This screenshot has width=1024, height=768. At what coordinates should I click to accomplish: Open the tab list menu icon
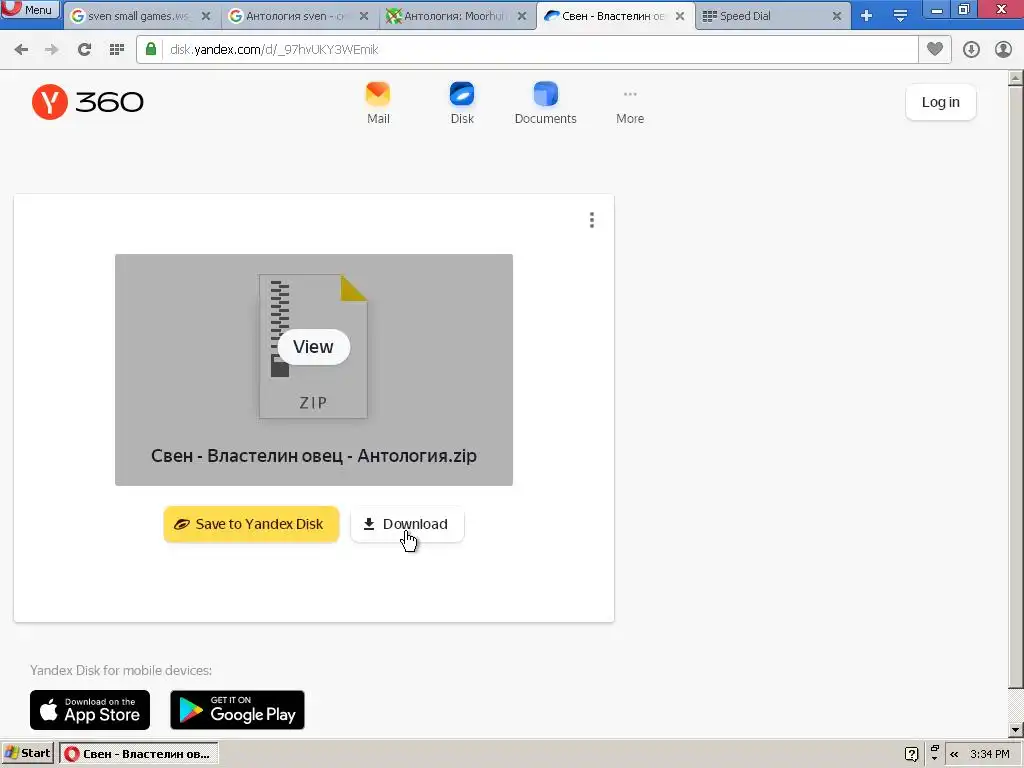click(900, 16)
